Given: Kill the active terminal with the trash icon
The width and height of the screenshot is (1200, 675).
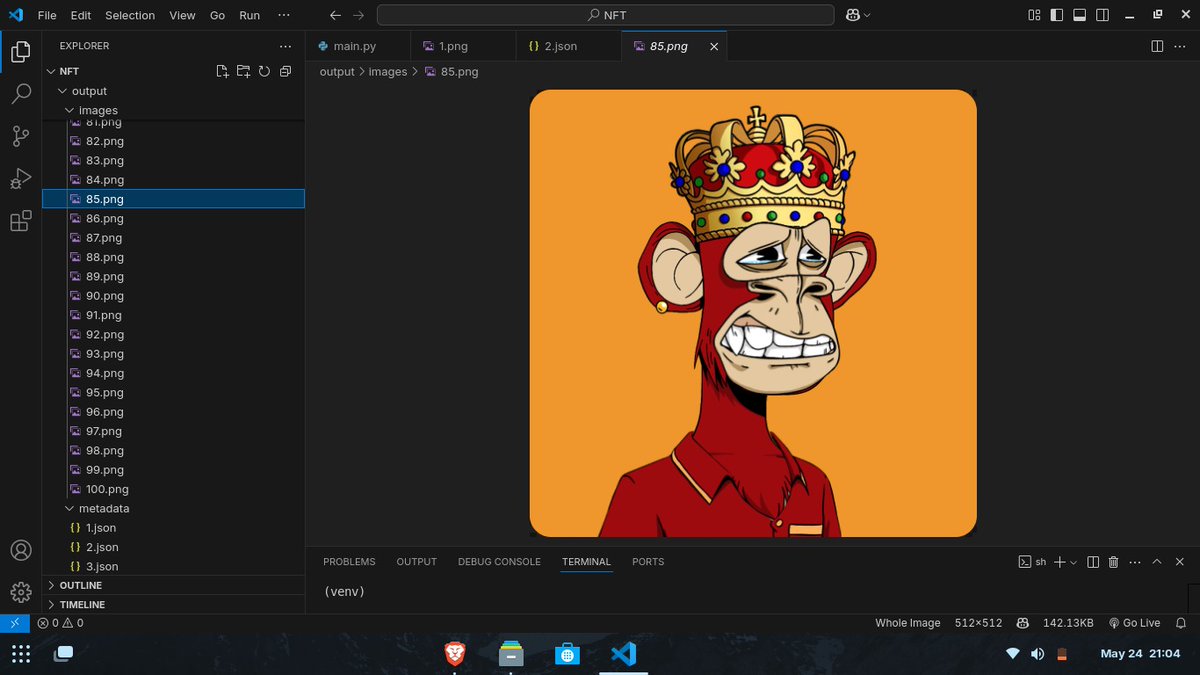Looking at the screenshot, I should tap(1113, 561).
